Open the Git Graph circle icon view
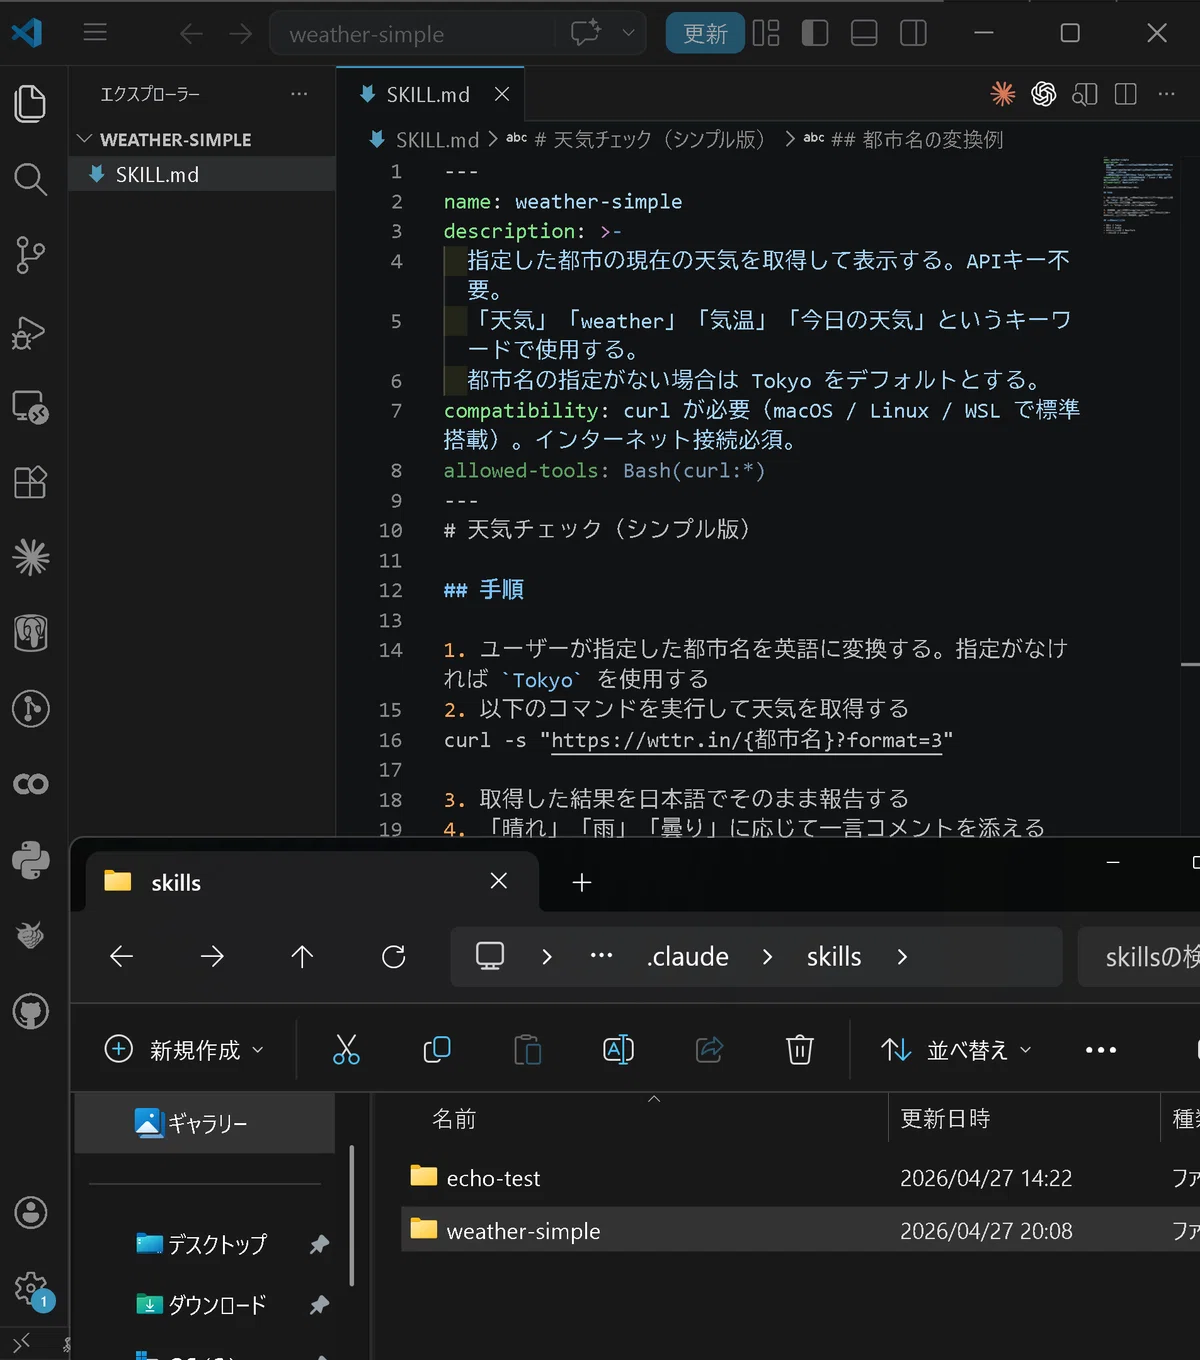The width and height of the screenshot is (1200, 1360). coord(31,709)
